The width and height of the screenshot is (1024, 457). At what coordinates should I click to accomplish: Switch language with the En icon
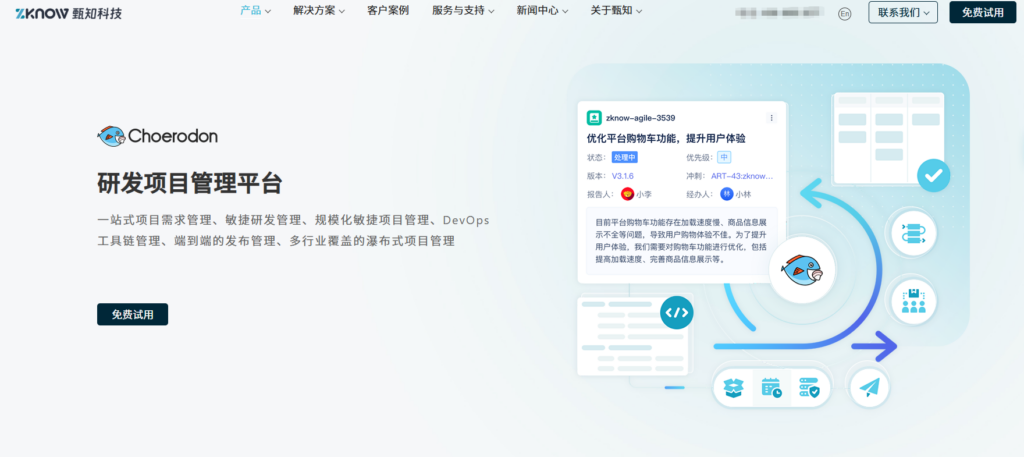[x=844, y=13]
